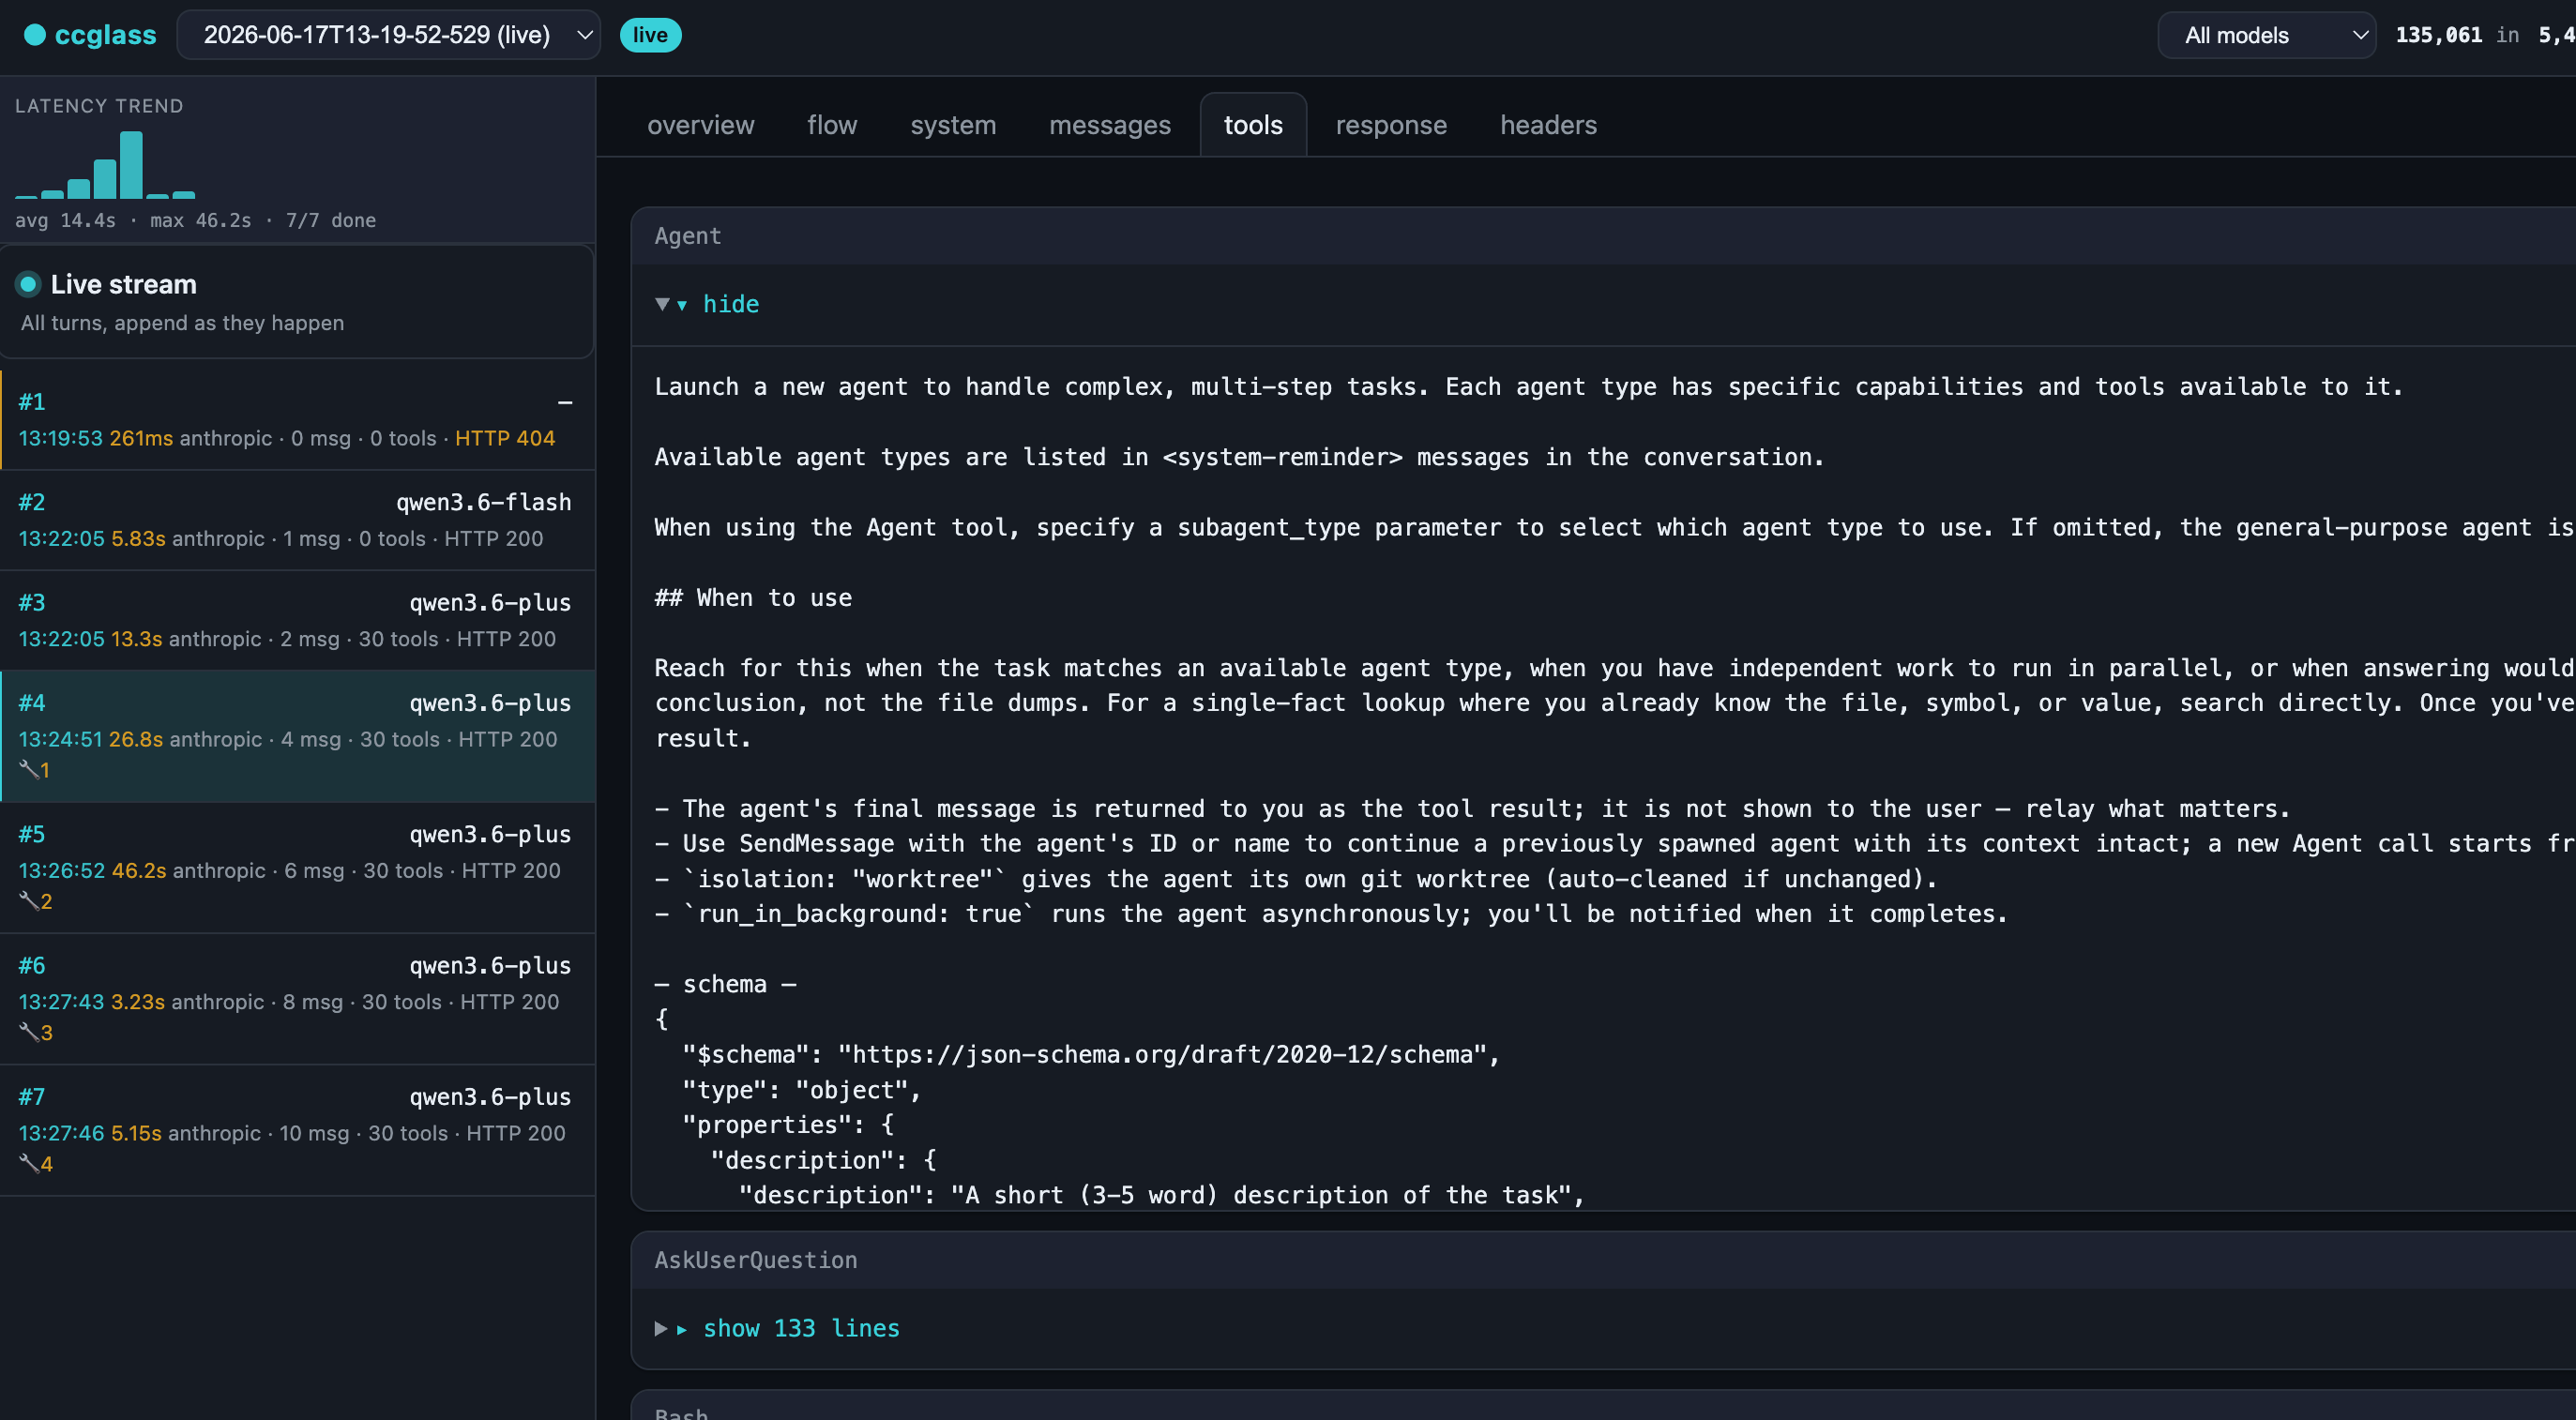The width and height of the screenshot is (2576, 1420).
Task: Expand the AskUserQuestion section triangle
Action: [x=661, y=1328]
